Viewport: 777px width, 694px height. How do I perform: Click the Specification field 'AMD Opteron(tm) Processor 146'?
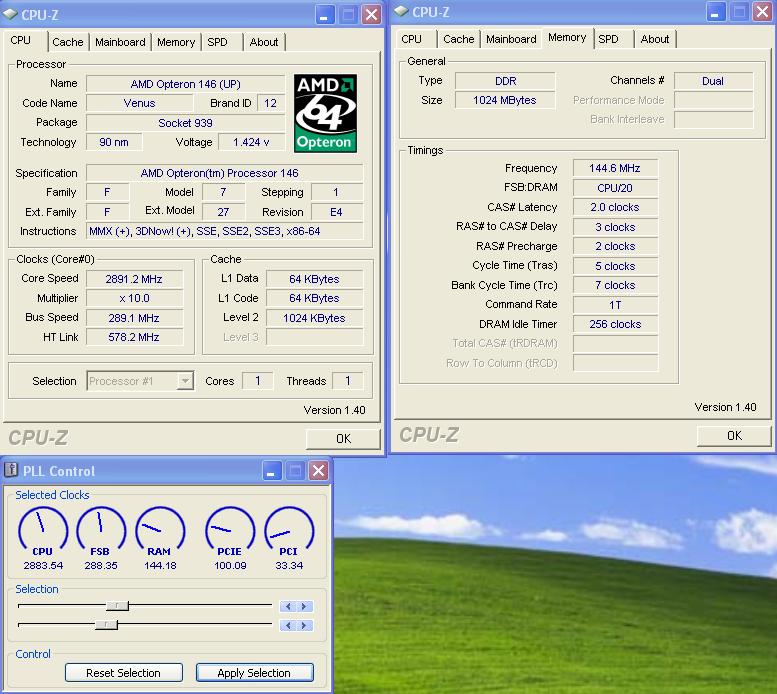[225, 173]
